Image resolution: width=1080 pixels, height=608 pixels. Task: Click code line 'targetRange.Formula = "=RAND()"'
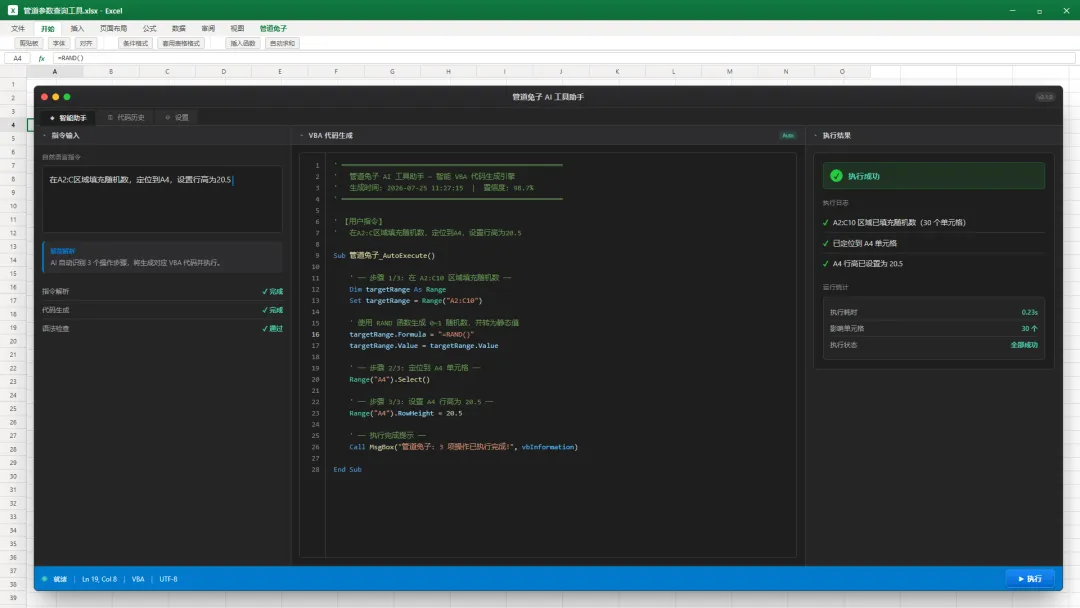(411, 335)
